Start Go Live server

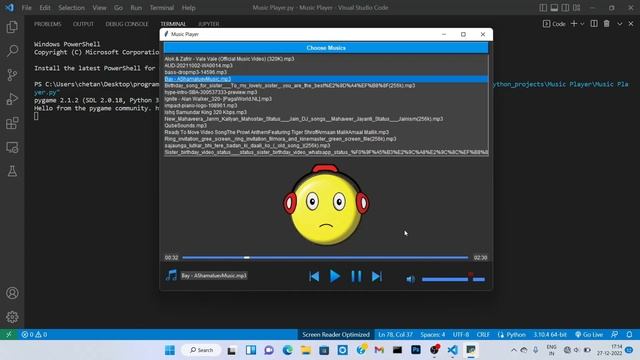point(589,334)
